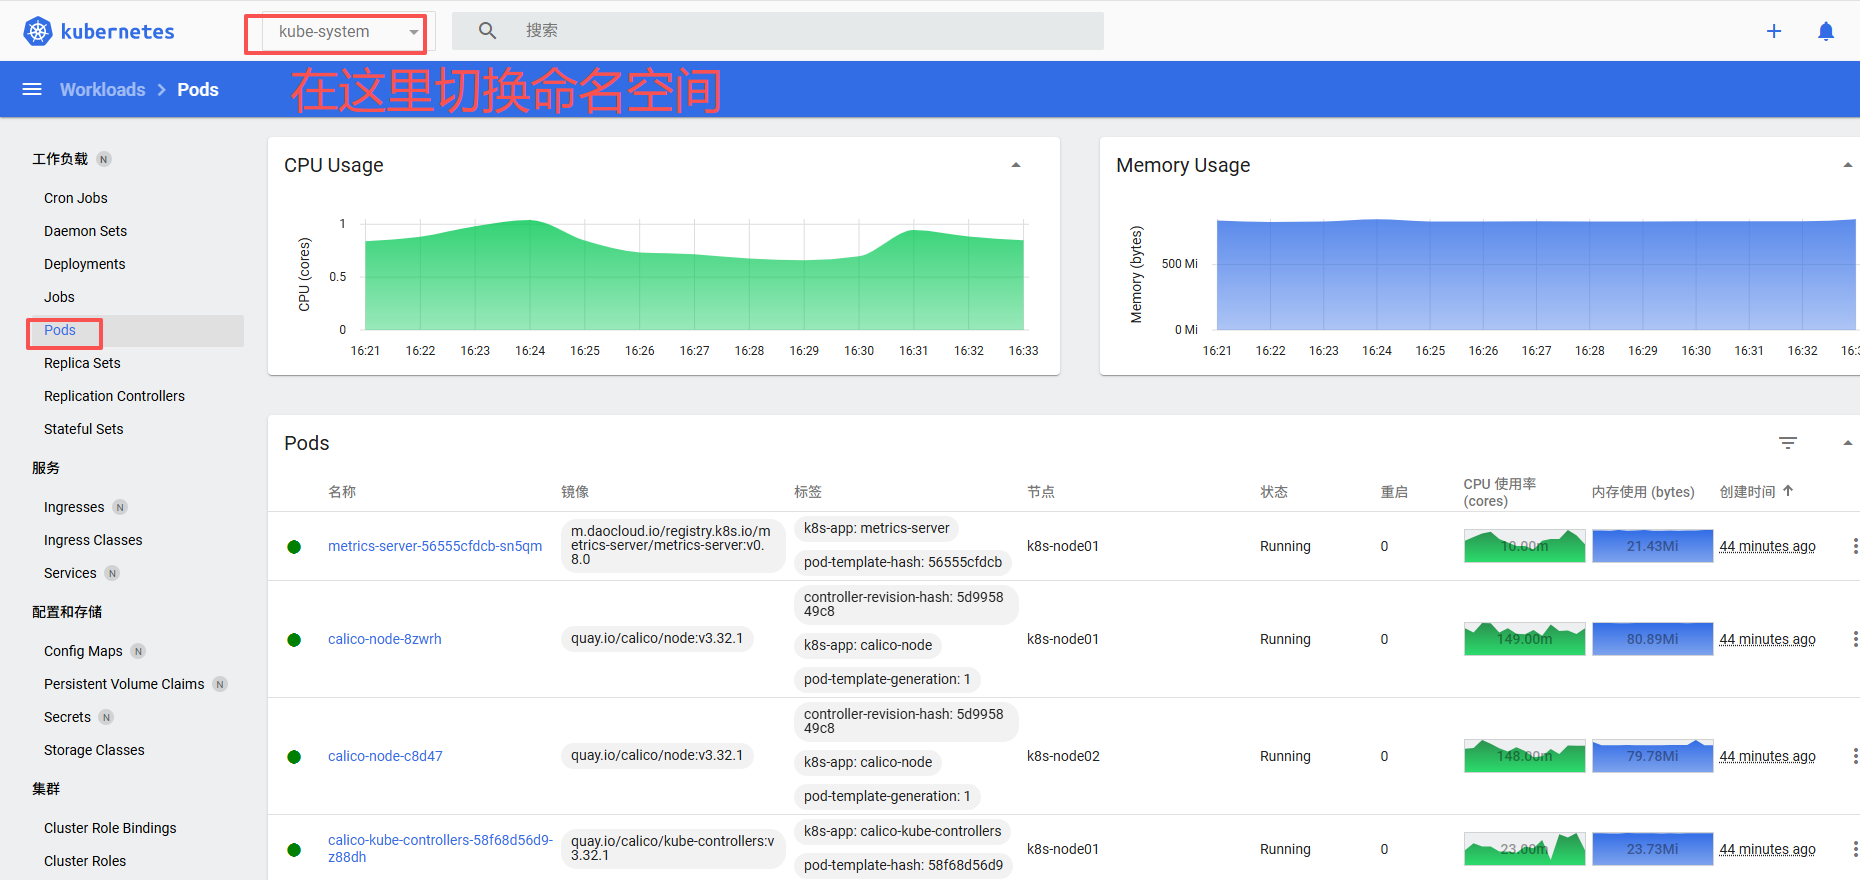This screenshot has width=1860, height=880.
Task: Open actions menu for metrics-server pod row
Action: click(1855, 546)
